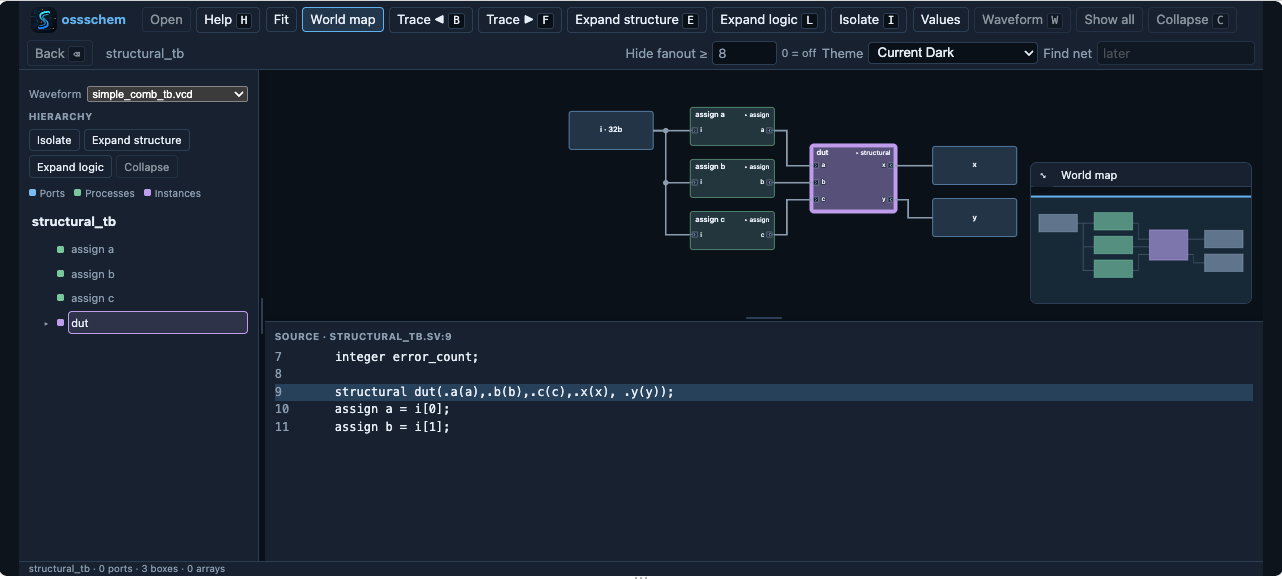Screen dimensions: 1282x579
Task: Select assign a in the hierarchy tree
Action: click(x=92, y=249)
